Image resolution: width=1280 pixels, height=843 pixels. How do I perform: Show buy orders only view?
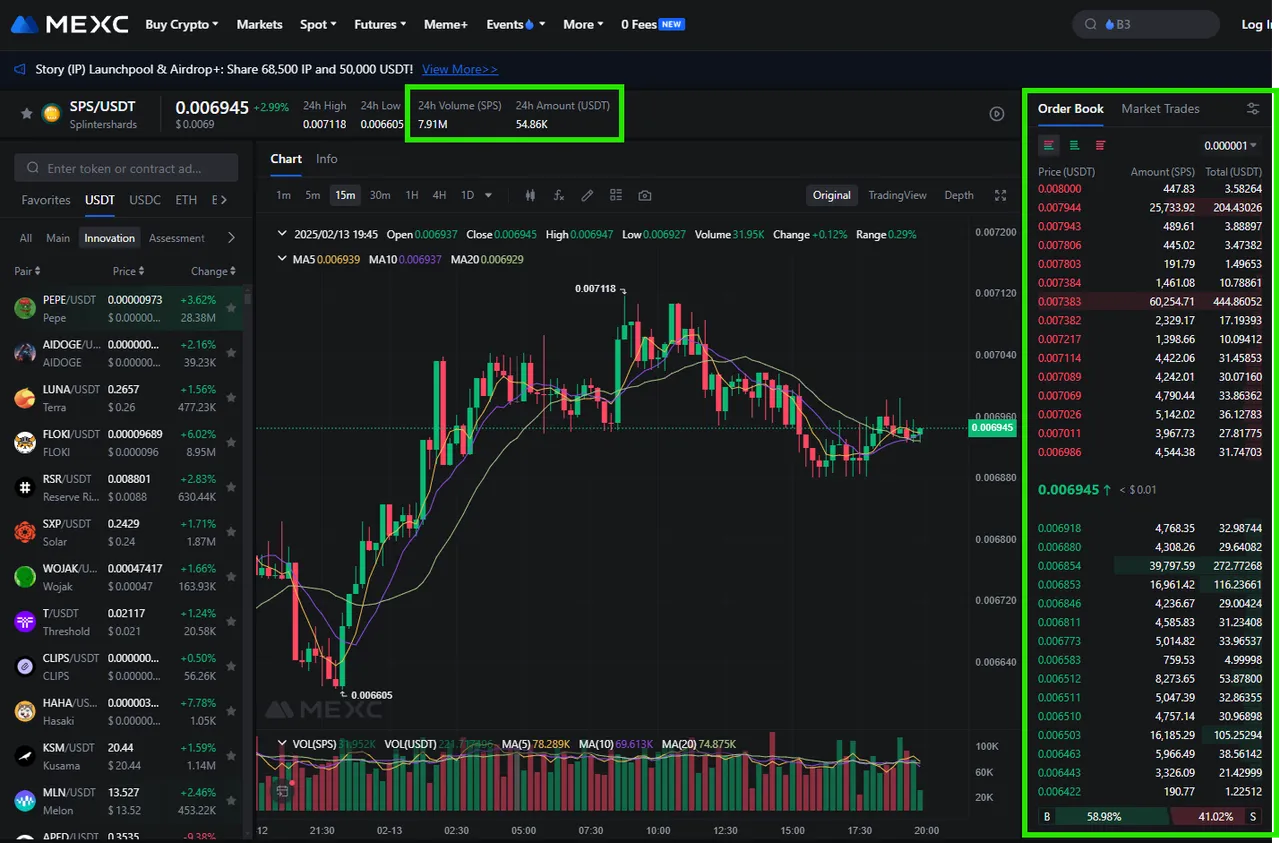click(x=1074, y=145)
